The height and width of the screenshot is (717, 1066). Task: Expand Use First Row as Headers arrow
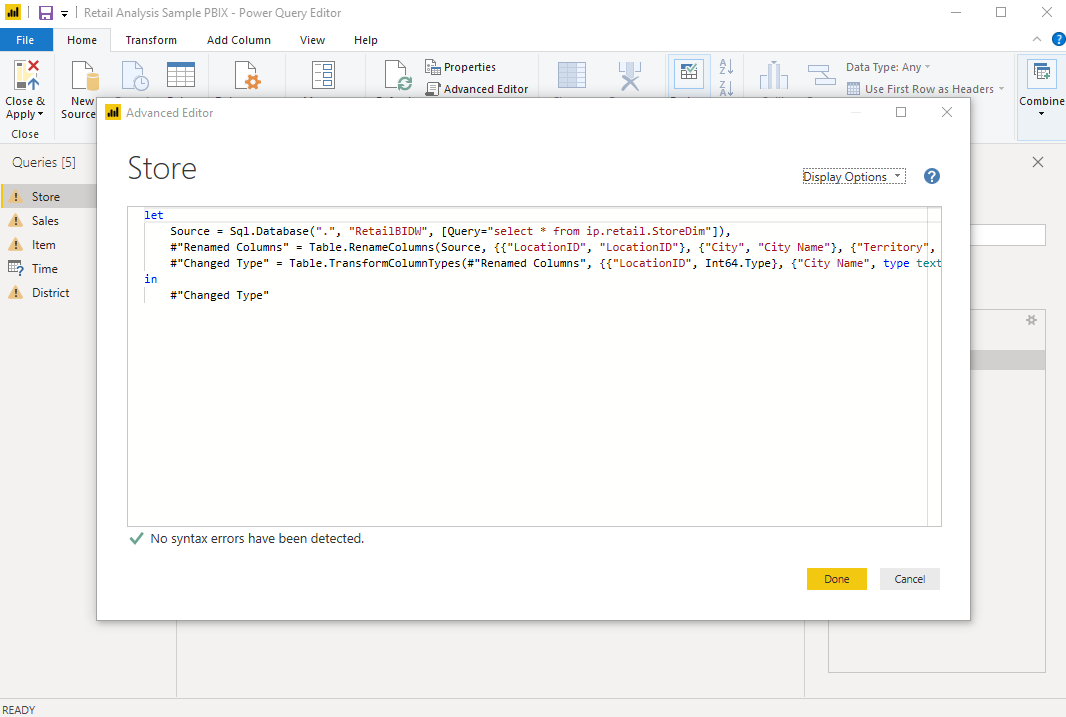tap(1001, 89)
